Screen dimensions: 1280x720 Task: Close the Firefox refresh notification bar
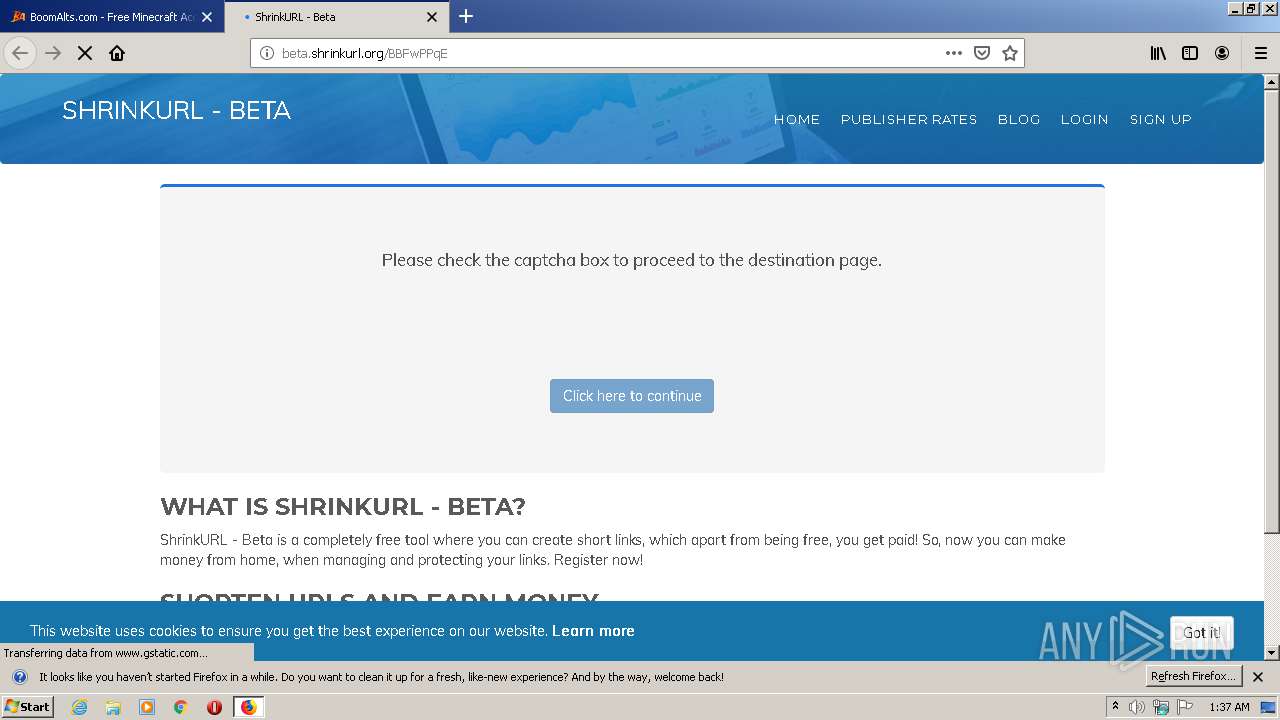[1258, 677]
